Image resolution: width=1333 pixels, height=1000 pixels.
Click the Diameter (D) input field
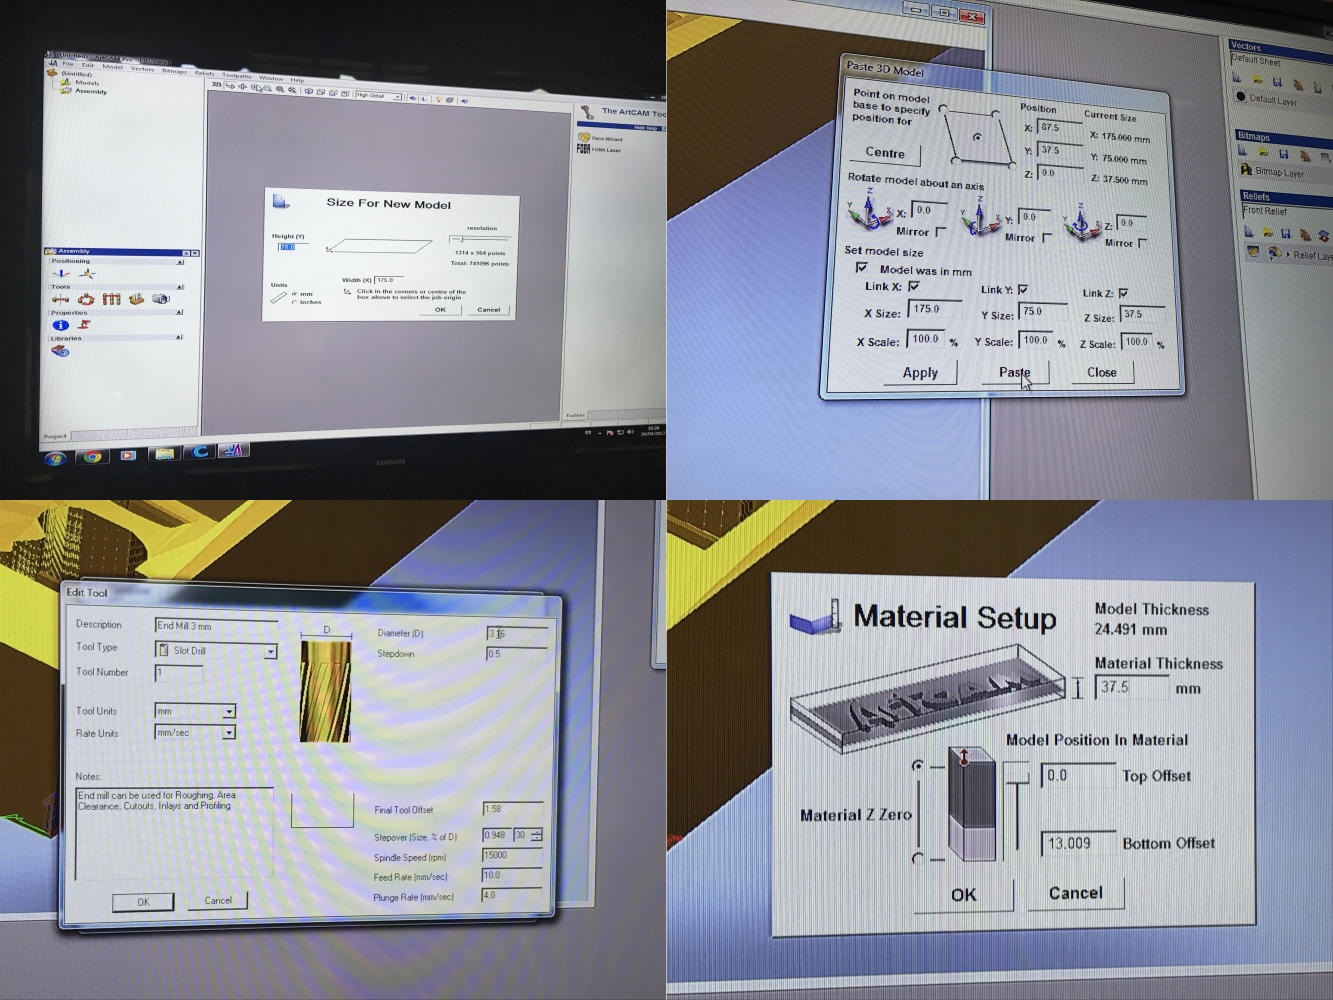click(517, 634)
